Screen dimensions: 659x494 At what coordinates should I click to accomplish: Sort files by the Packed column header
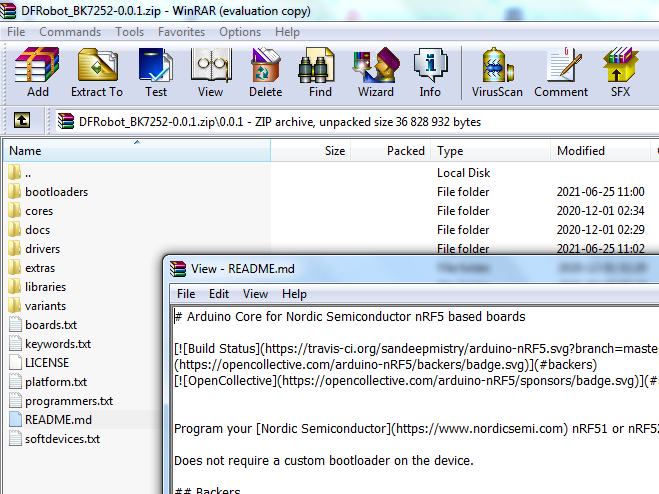click(390, 151)
